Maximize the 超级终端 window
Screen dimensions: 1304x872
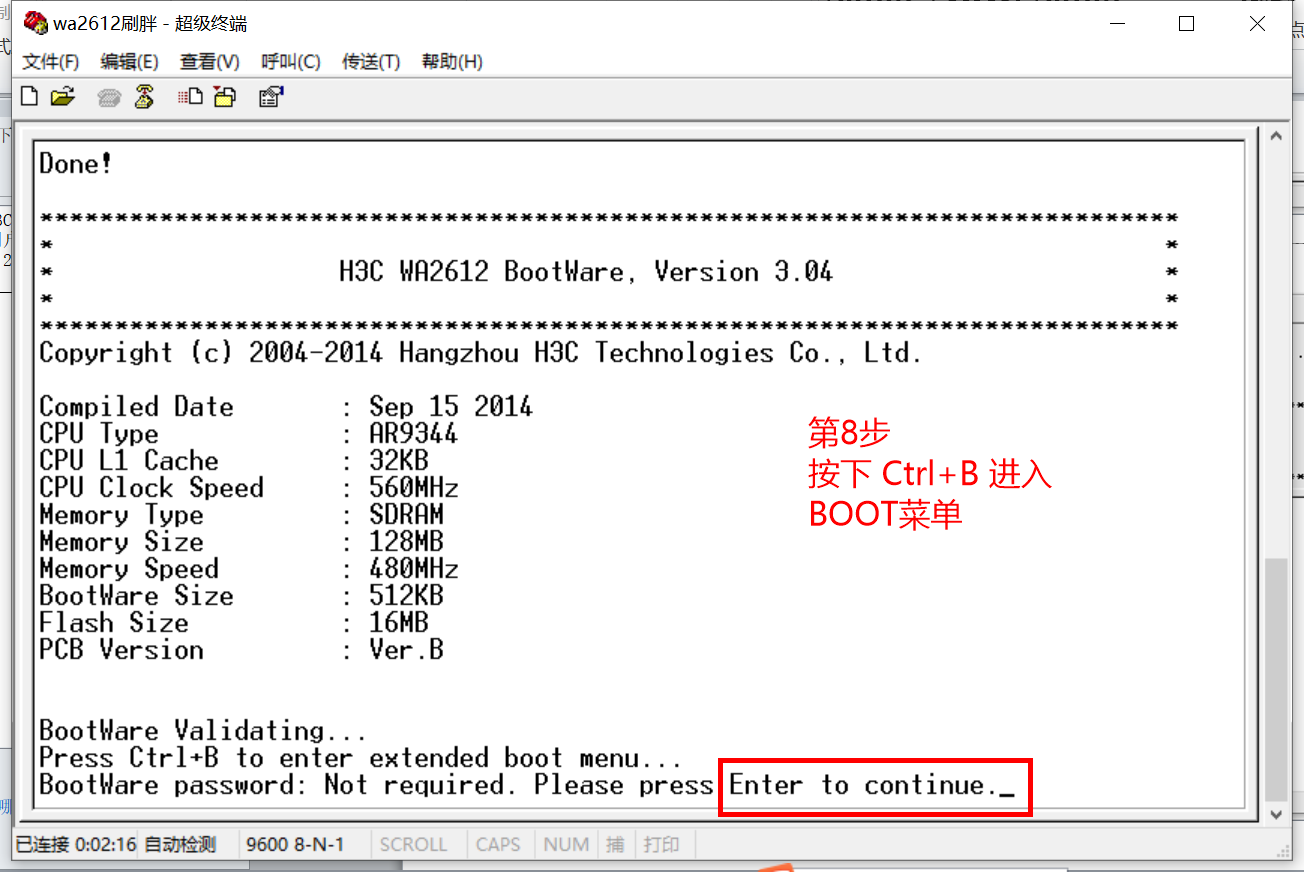[1186, 24]
